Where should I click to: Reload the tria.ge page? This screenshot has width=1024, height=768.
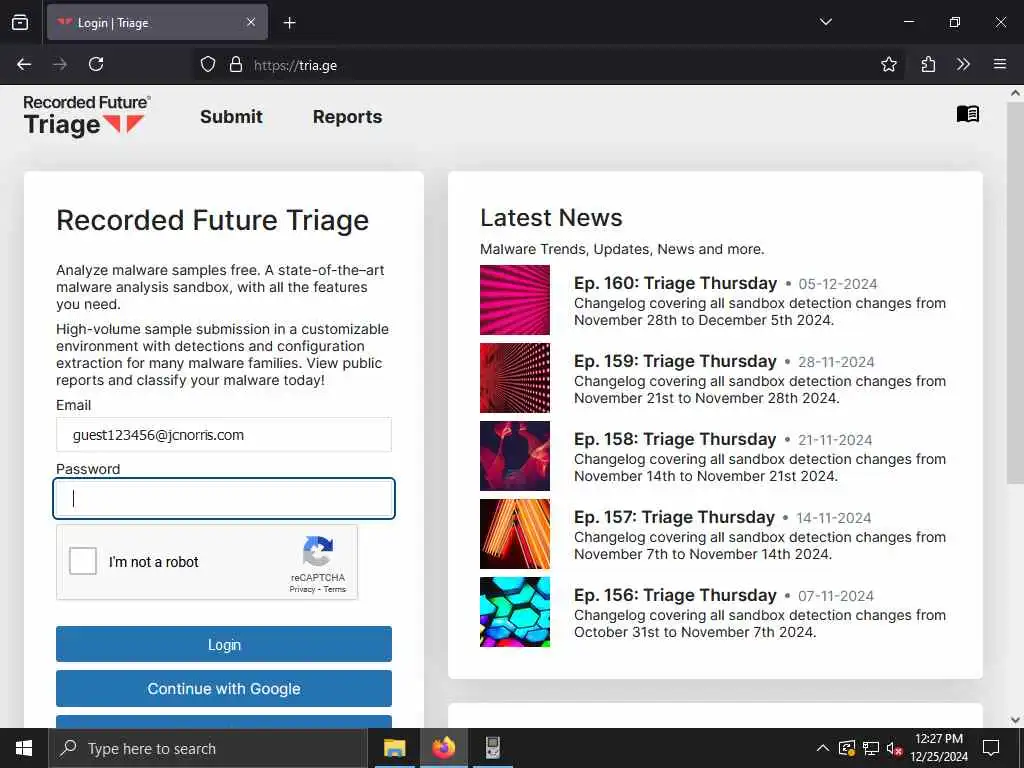(96, 64)
